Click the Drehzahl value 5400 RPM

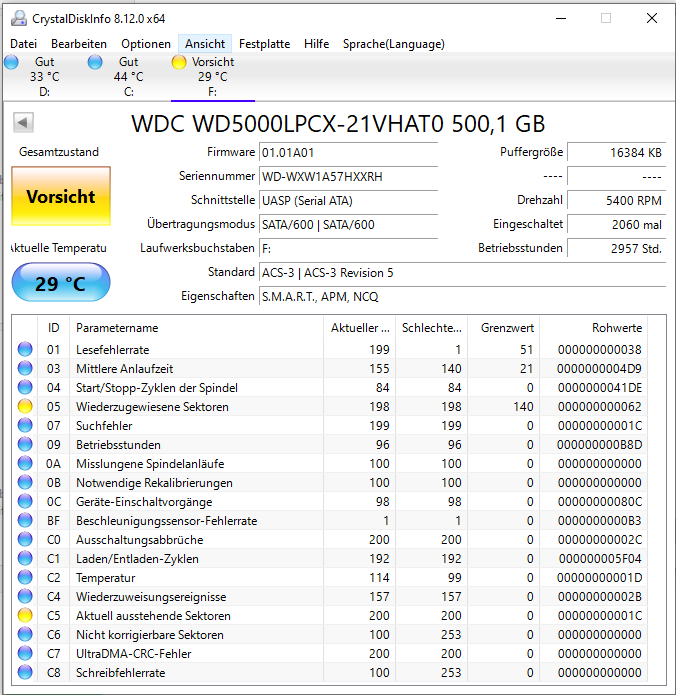(617, 200)
